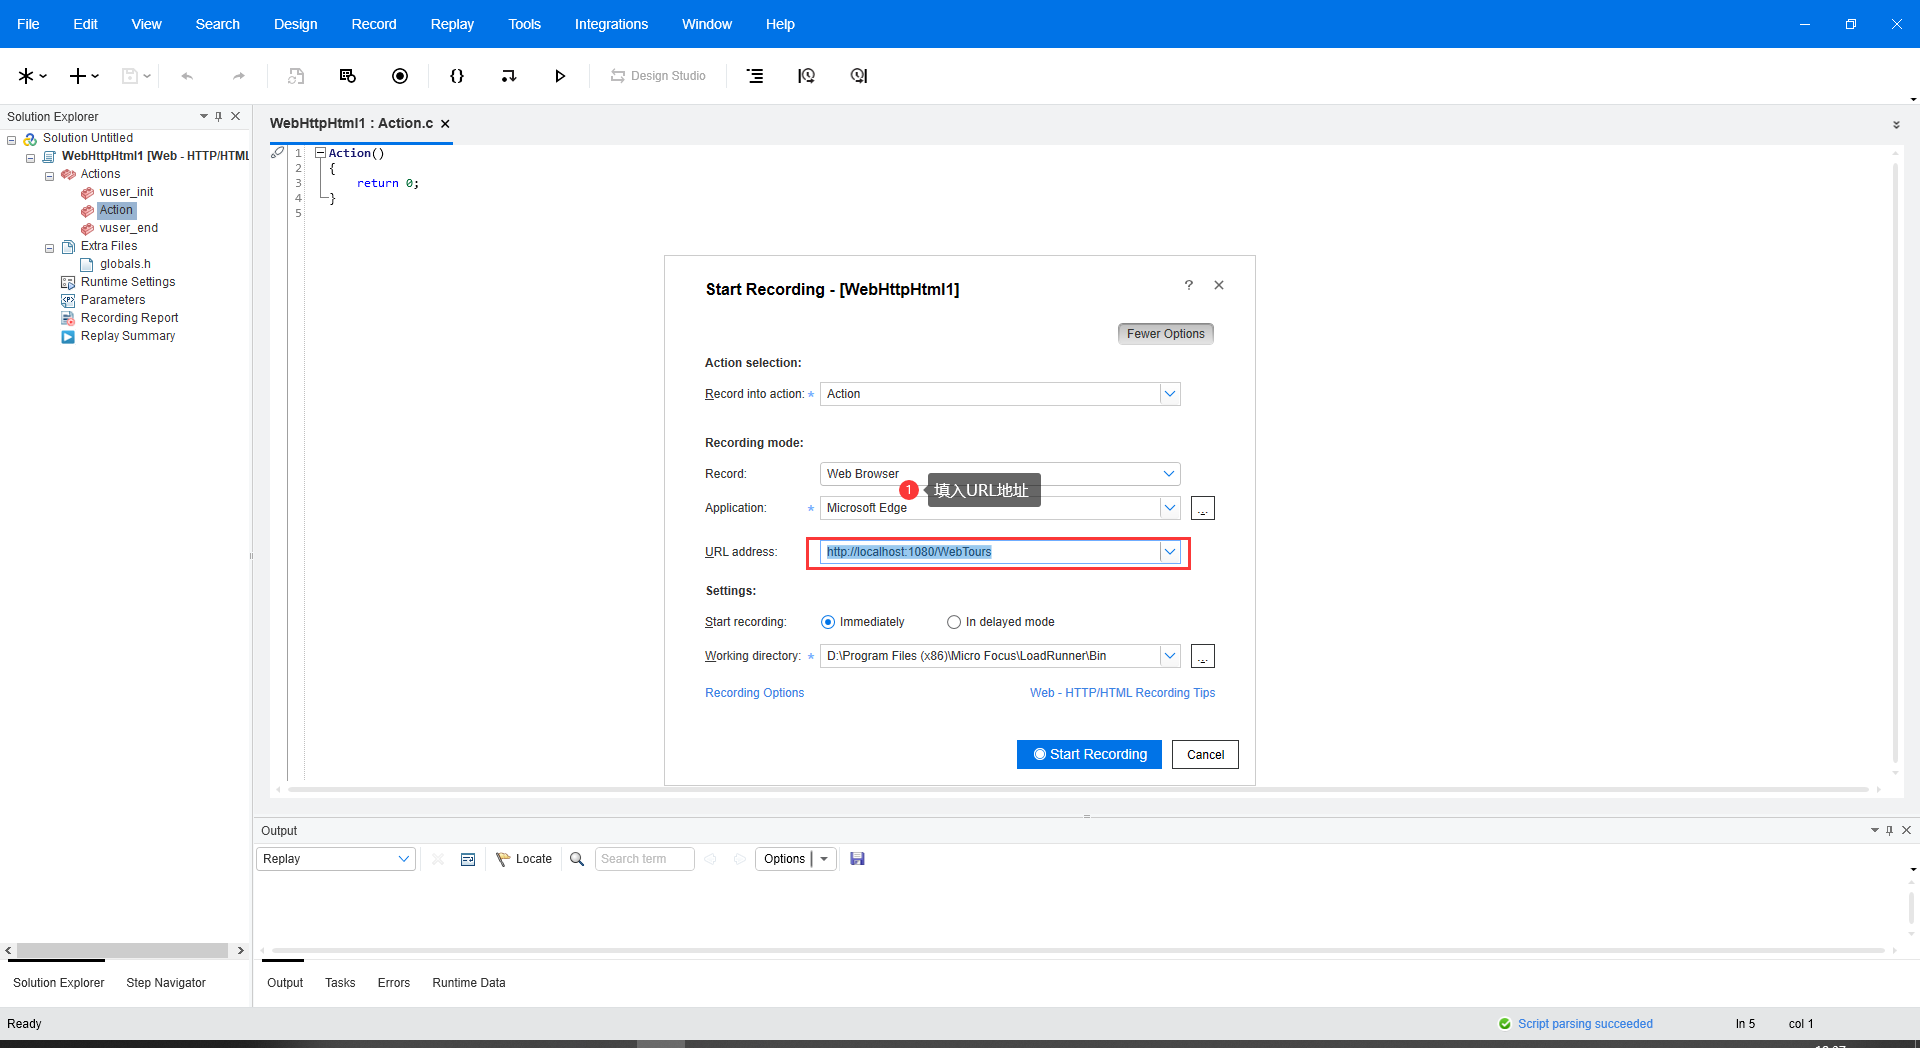1920x1048 pixels.
Task: Click the indented lines steps toolbar icon
Action: tap(755, 76)
